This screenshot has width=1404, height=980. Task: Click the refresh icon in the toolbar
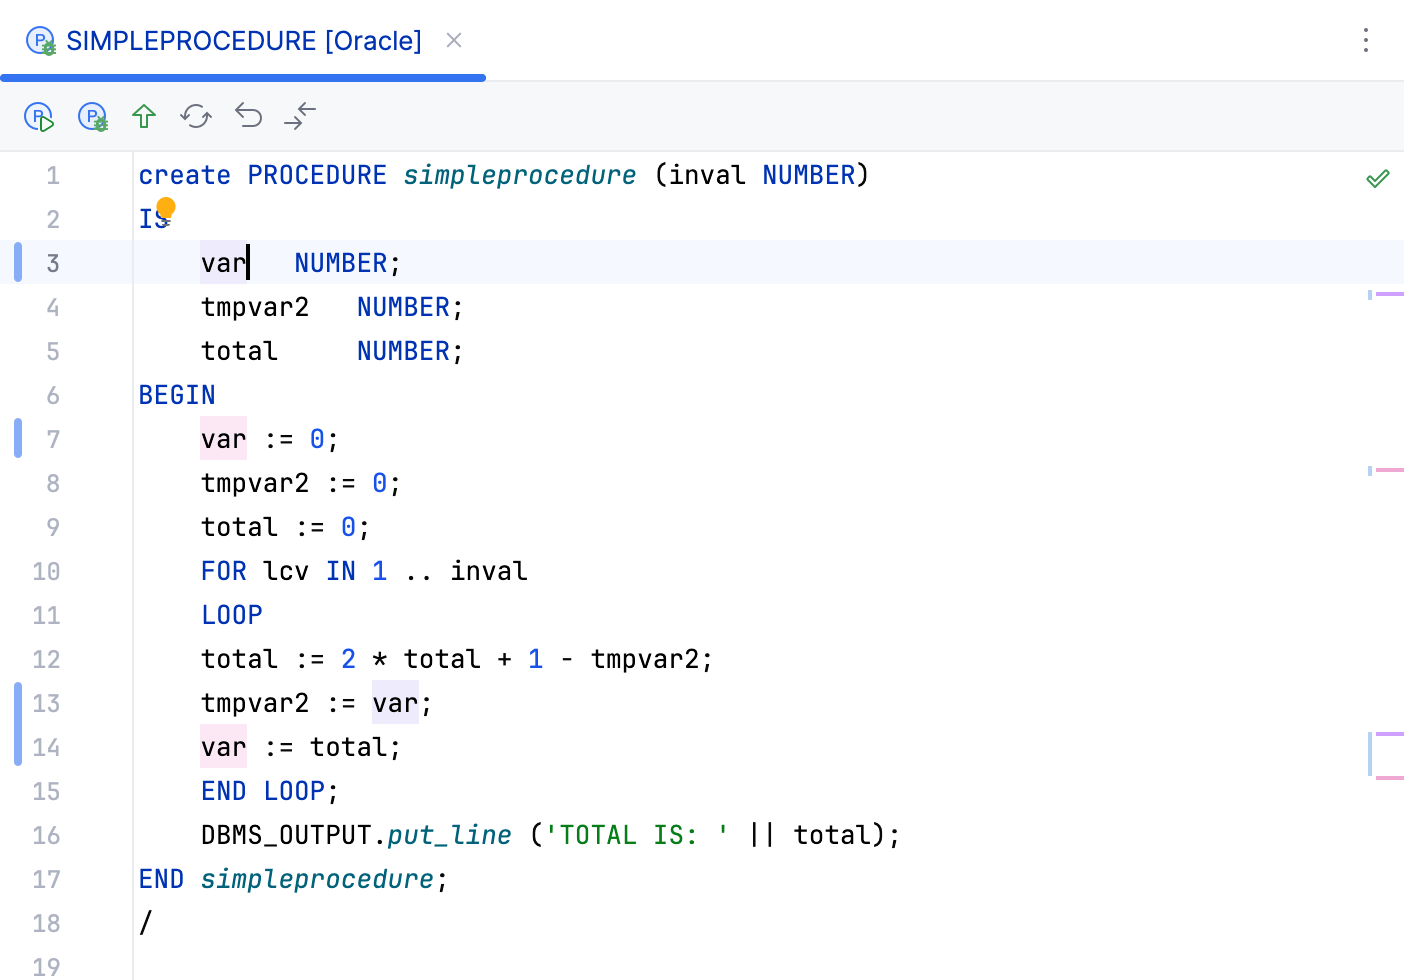(196, 116)
